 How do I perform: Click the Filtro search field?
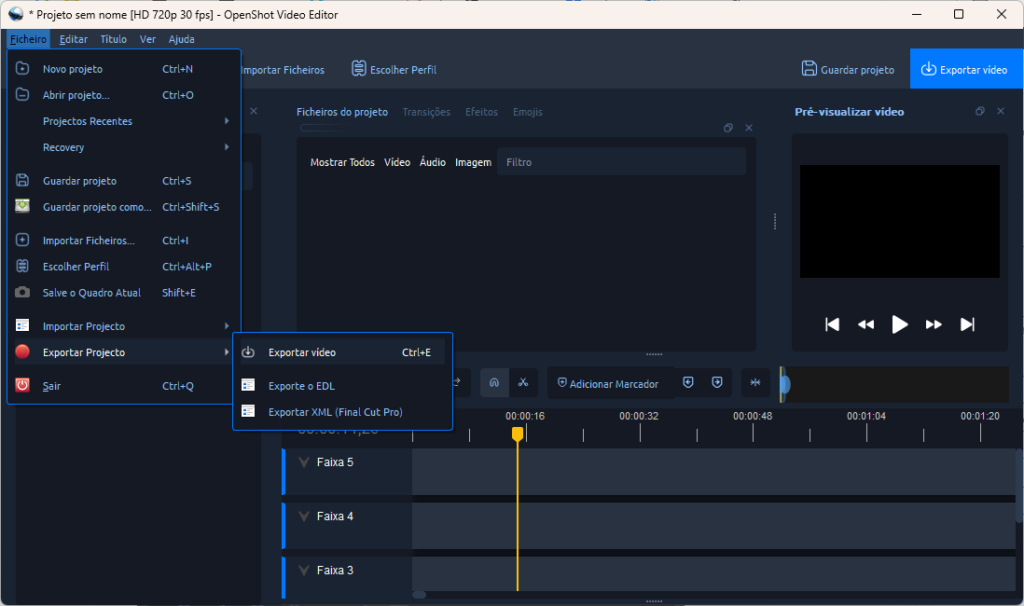620,162
